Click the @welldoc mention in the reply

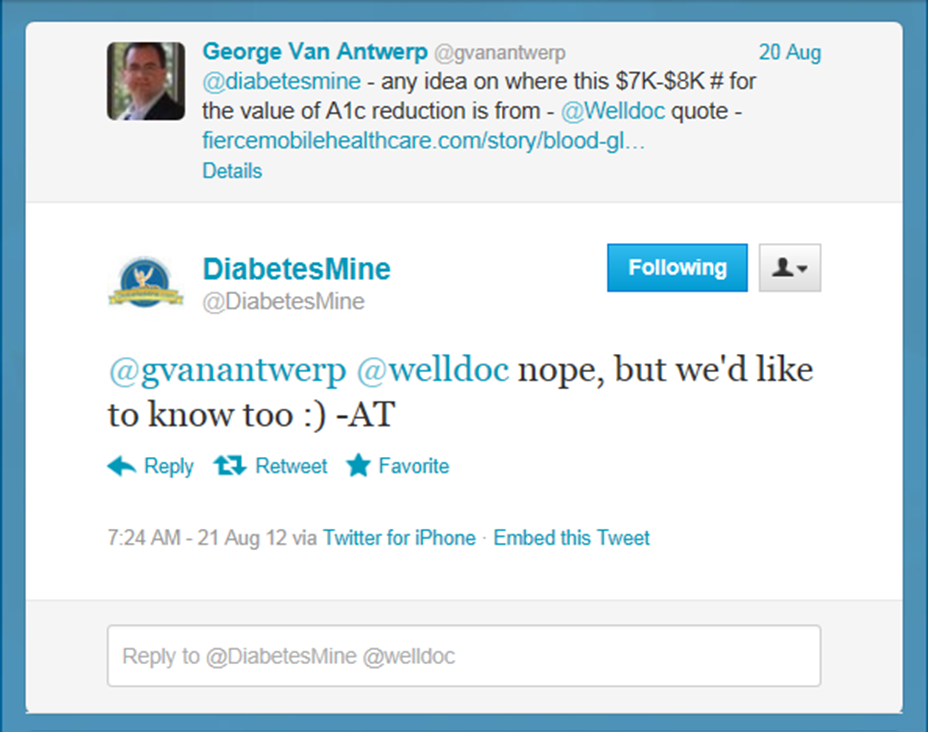(x=433, y=371)
